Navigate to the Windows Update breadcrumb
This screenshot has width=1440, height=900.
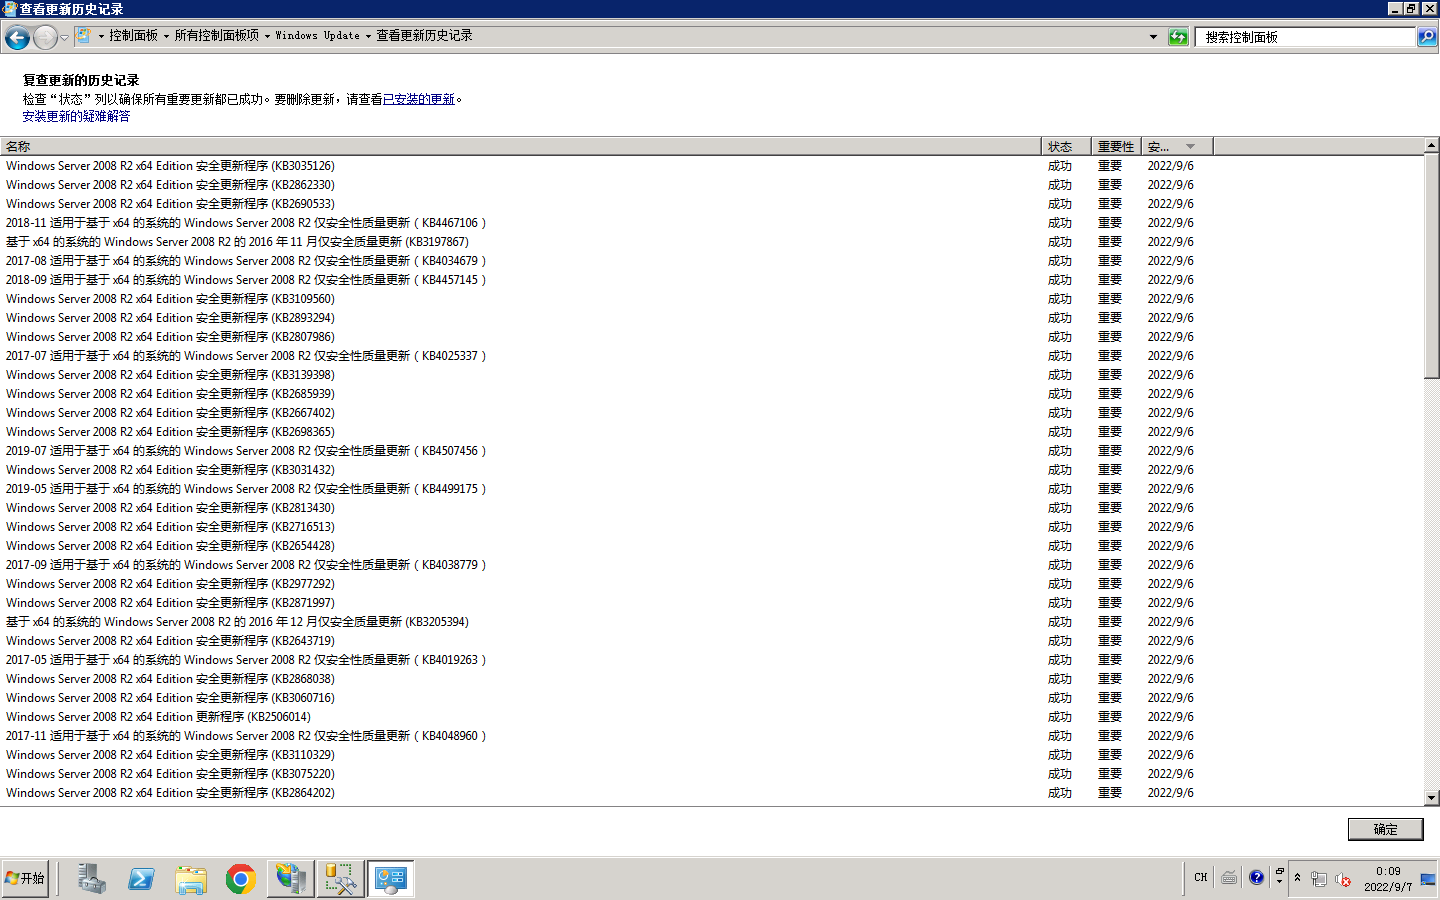point(317,36)
